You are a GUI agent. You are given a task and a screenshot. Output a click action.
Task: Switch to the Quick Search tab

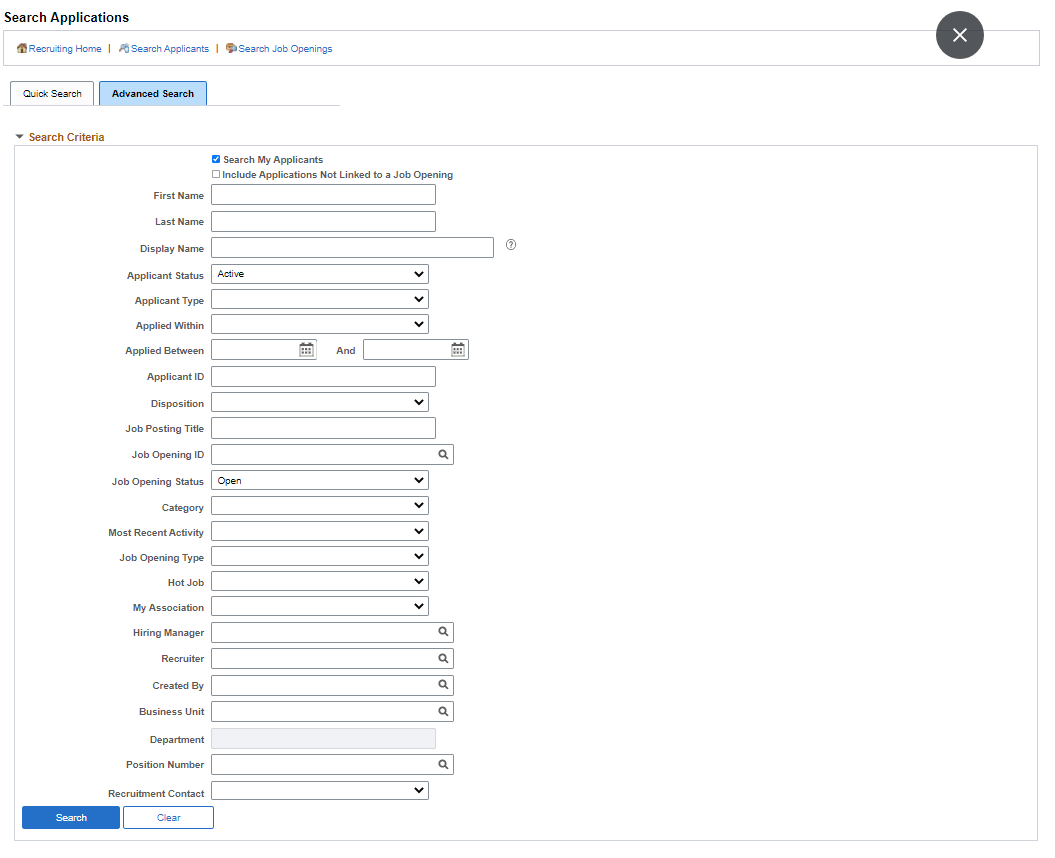51,93
